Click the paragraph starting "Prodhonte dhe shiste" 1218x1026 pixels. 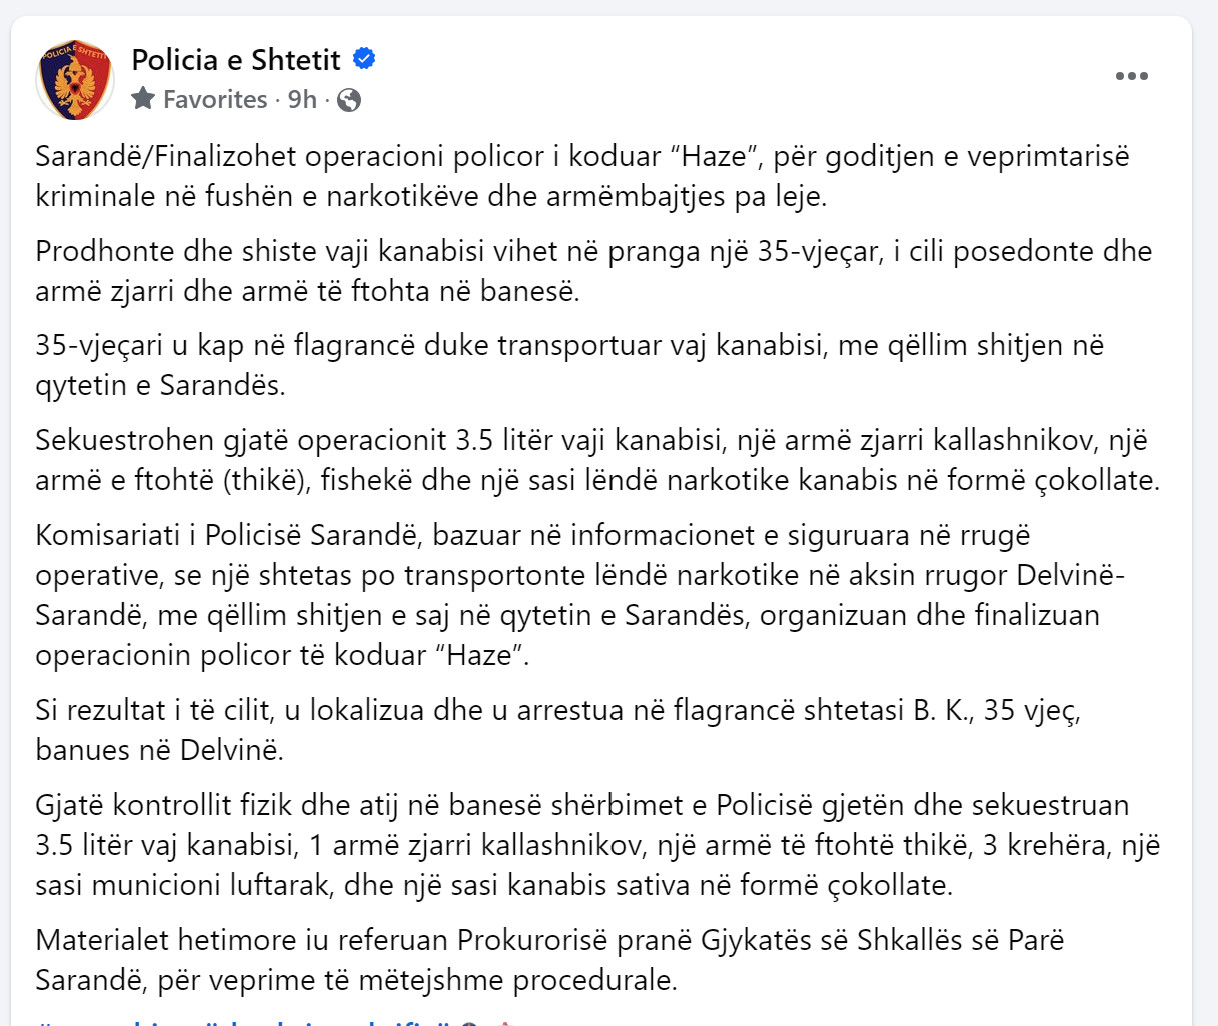pyautogui.click(x=594, y=271)
